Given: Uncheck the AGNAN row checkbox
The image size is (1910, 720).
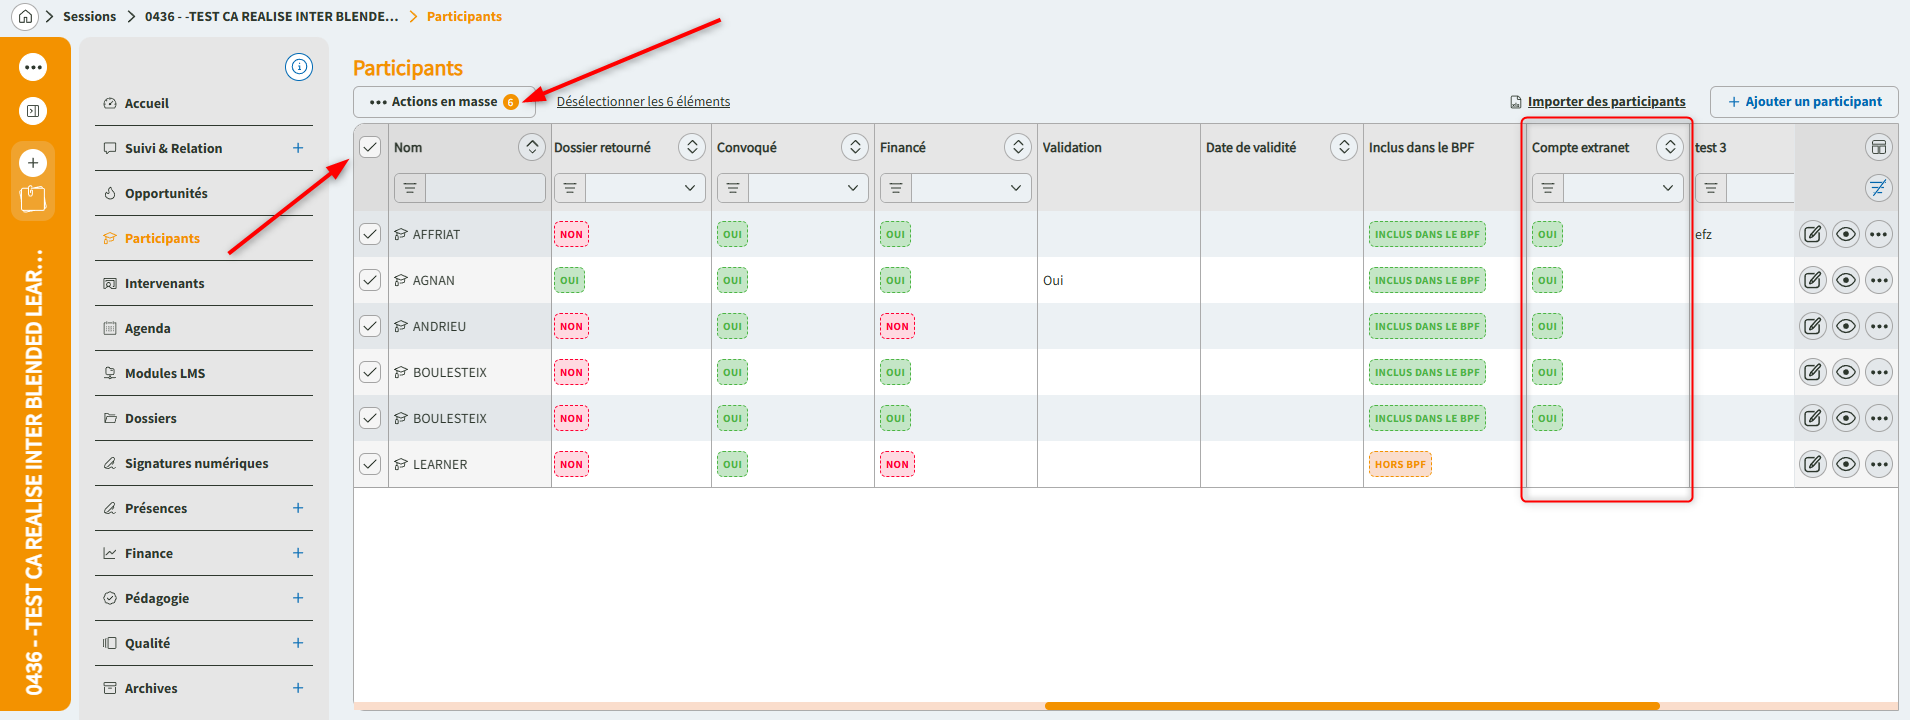Looking at the screenshot, I should tap(370, 280).
